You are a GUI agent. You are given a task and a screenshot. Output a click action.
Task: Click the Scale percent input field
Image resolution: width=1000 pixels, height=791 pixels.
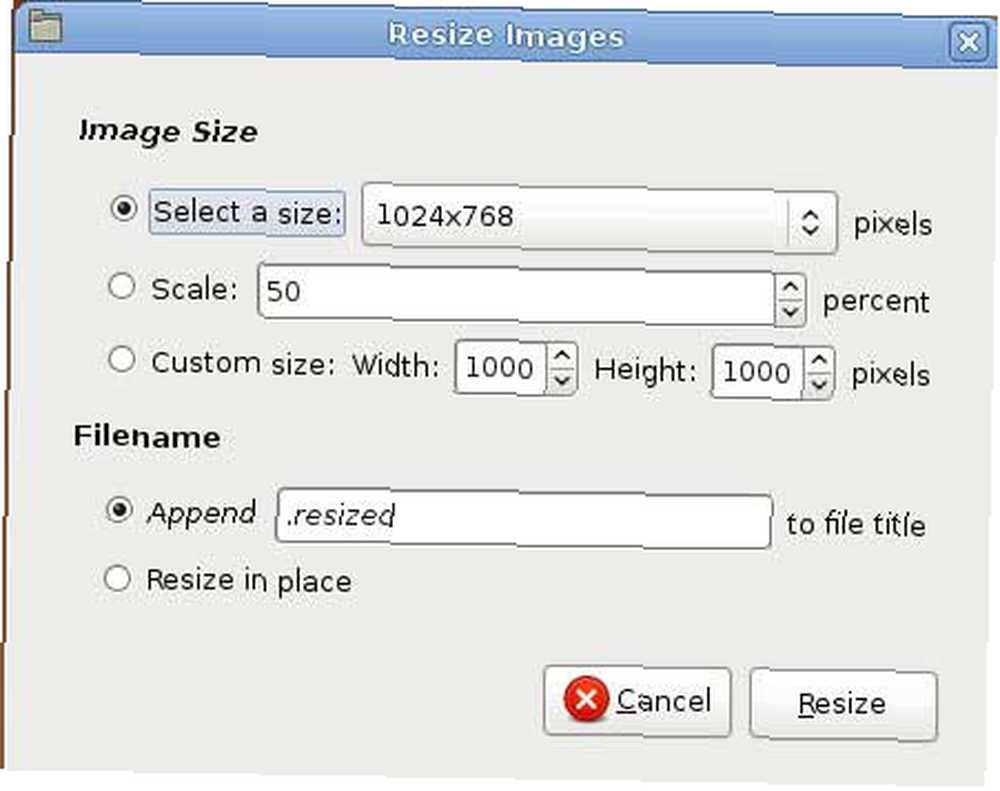pyautogui.click(x=517, y=295)
